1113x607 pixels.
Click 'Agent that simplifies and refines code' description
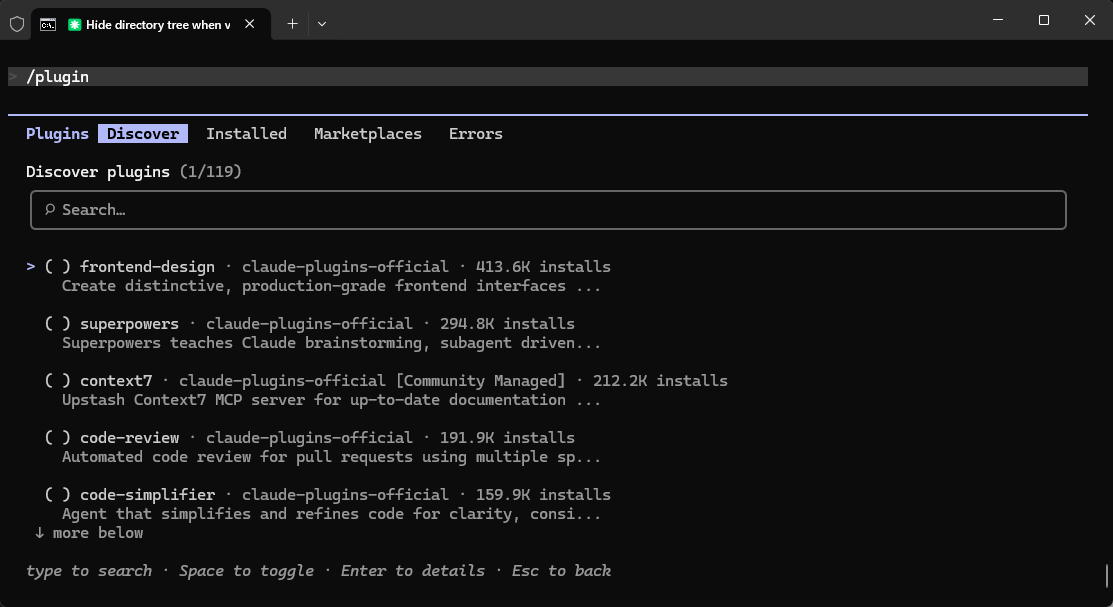pyautogui.click(x=331, y=514)
